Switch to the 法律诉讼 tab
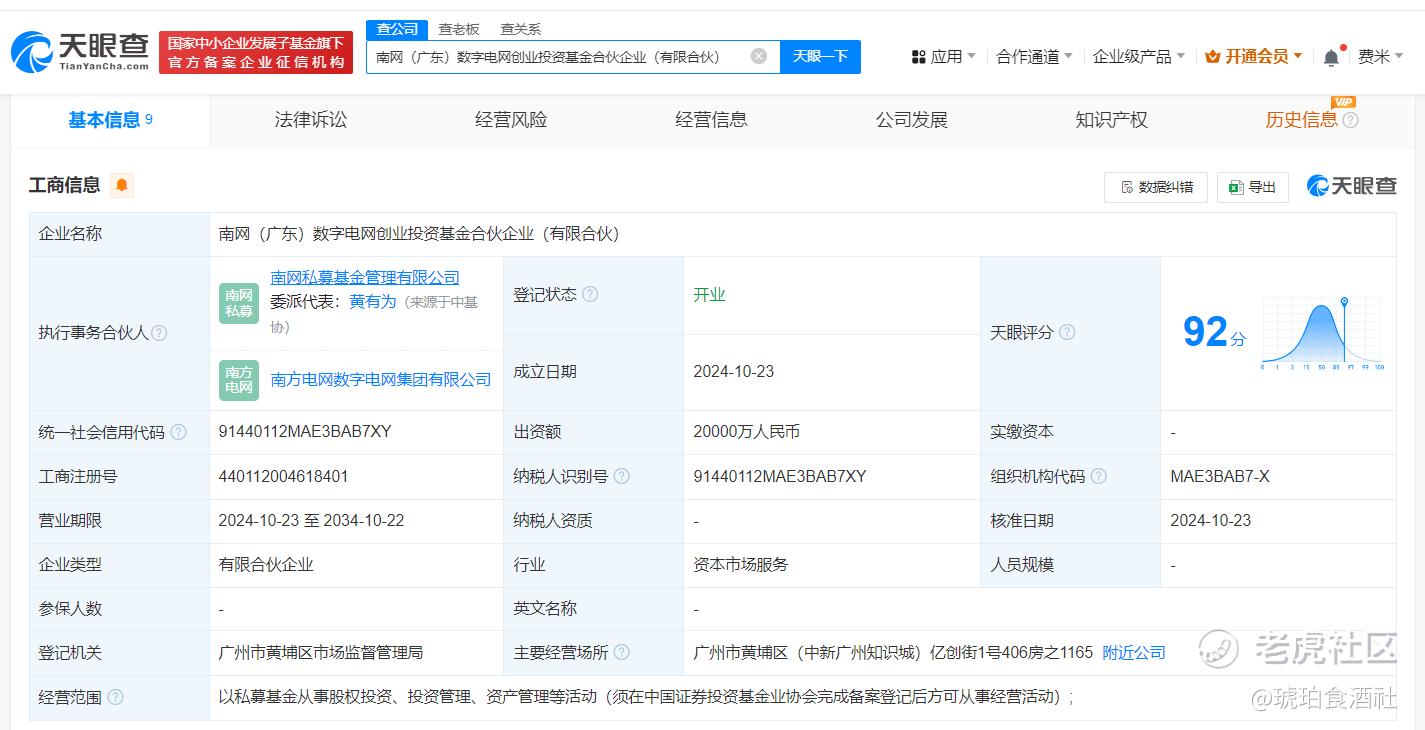The image size is (1425, 730). click(x=310, y=119)
